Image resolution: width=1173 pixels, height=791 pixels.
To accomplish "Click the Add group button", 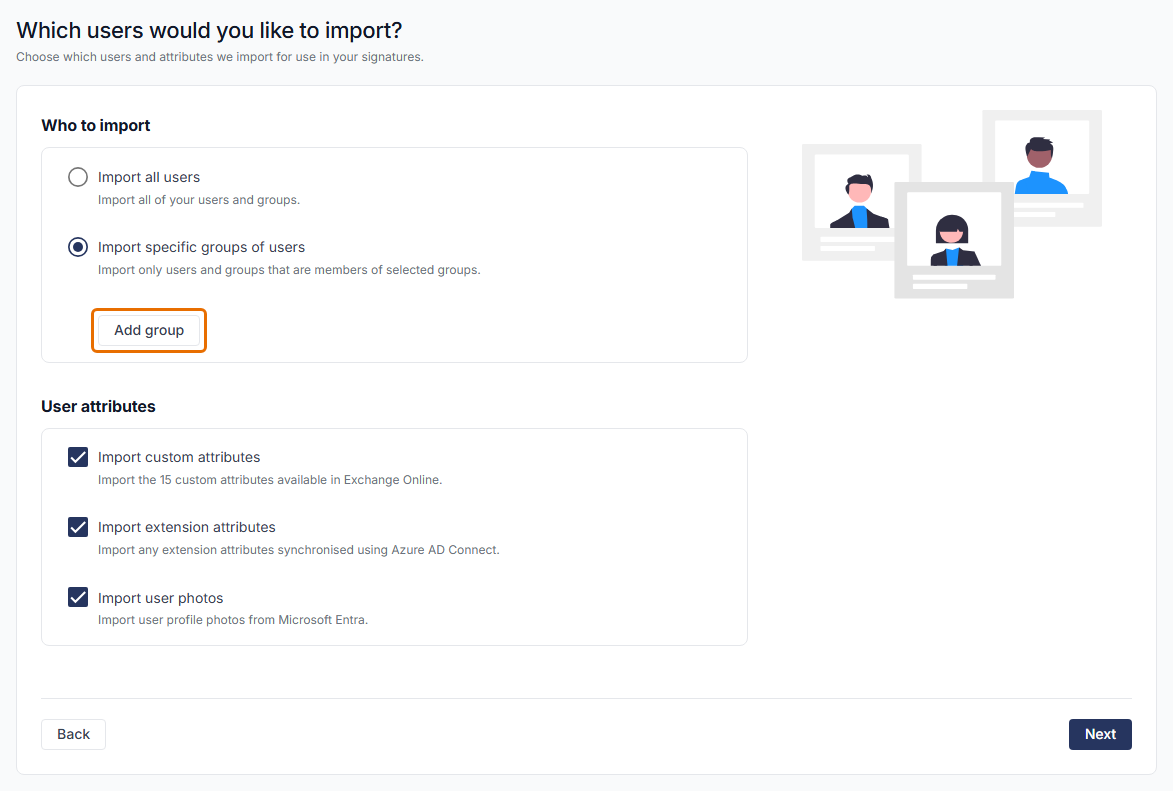I will coord(149,330).
